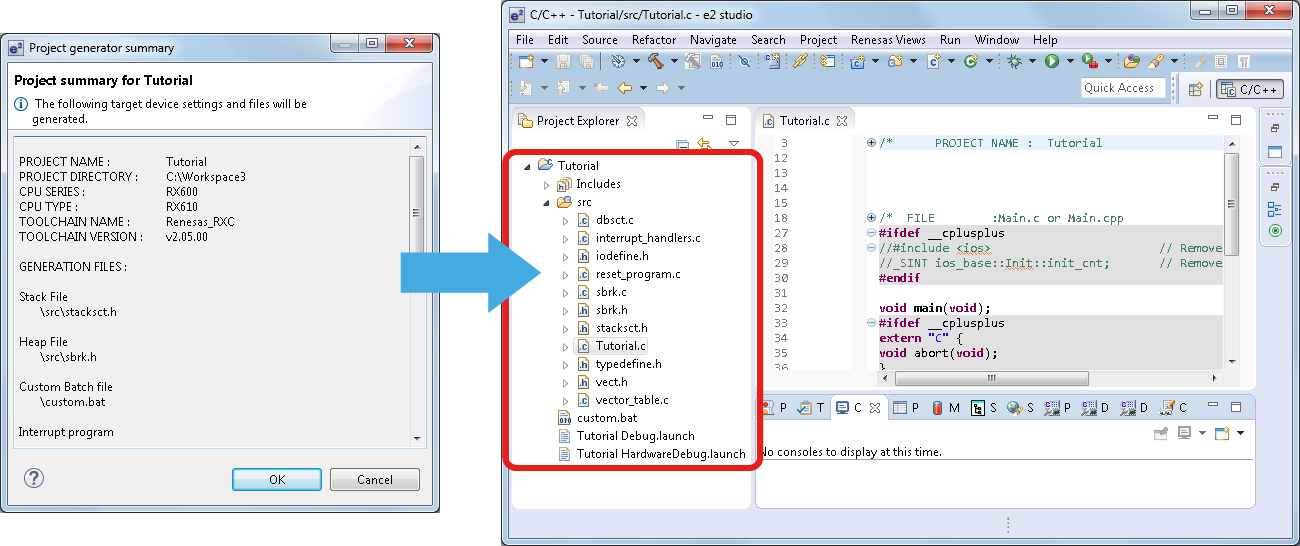Click the Quick Access search field

[x=1123, y=88]
